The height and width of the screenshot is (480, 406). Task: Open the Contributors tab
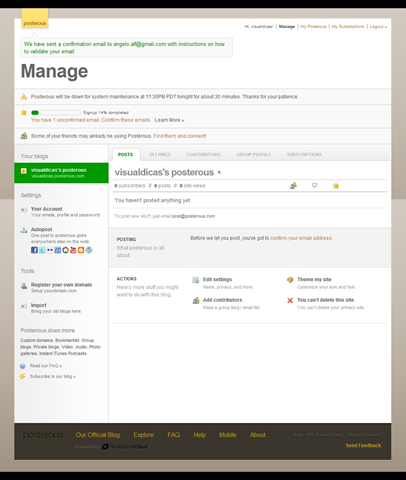tap(203, 155)
